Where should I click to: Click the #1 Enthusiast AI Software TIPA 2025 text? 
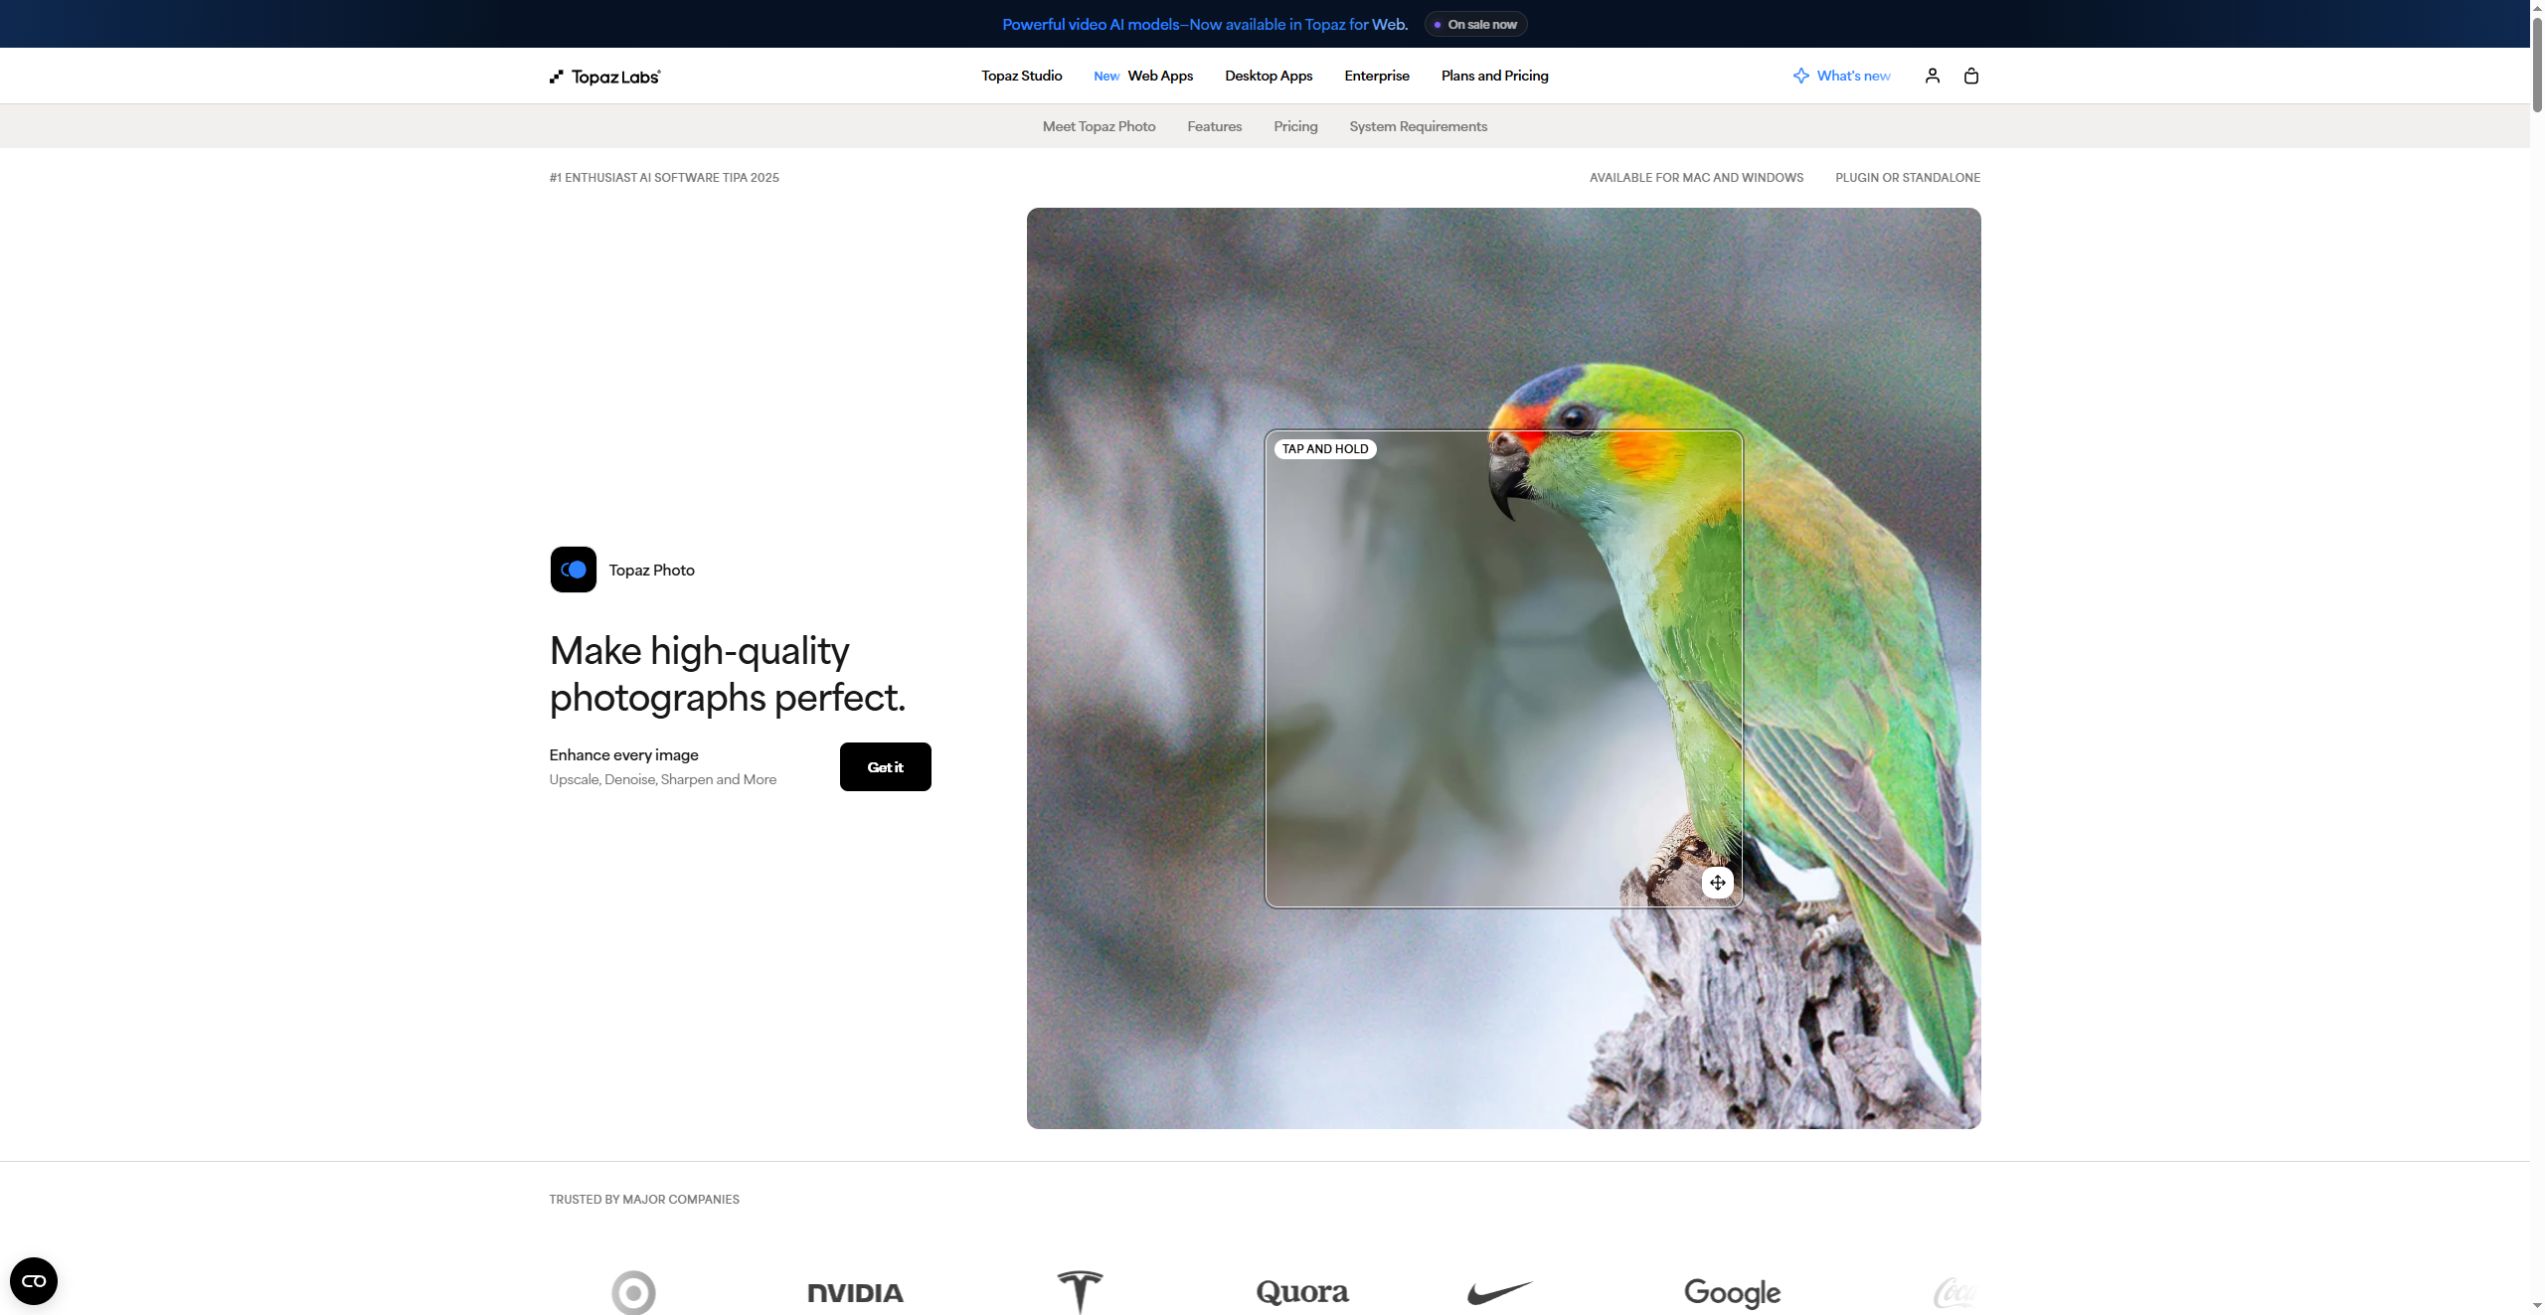[x=664, y=178]
